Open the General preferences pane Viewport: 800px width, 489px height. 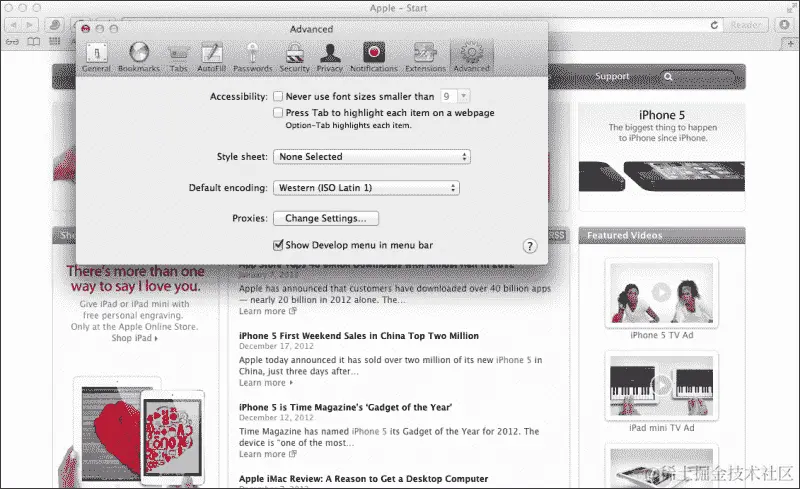pyautogui.click(x=96, y=58)
